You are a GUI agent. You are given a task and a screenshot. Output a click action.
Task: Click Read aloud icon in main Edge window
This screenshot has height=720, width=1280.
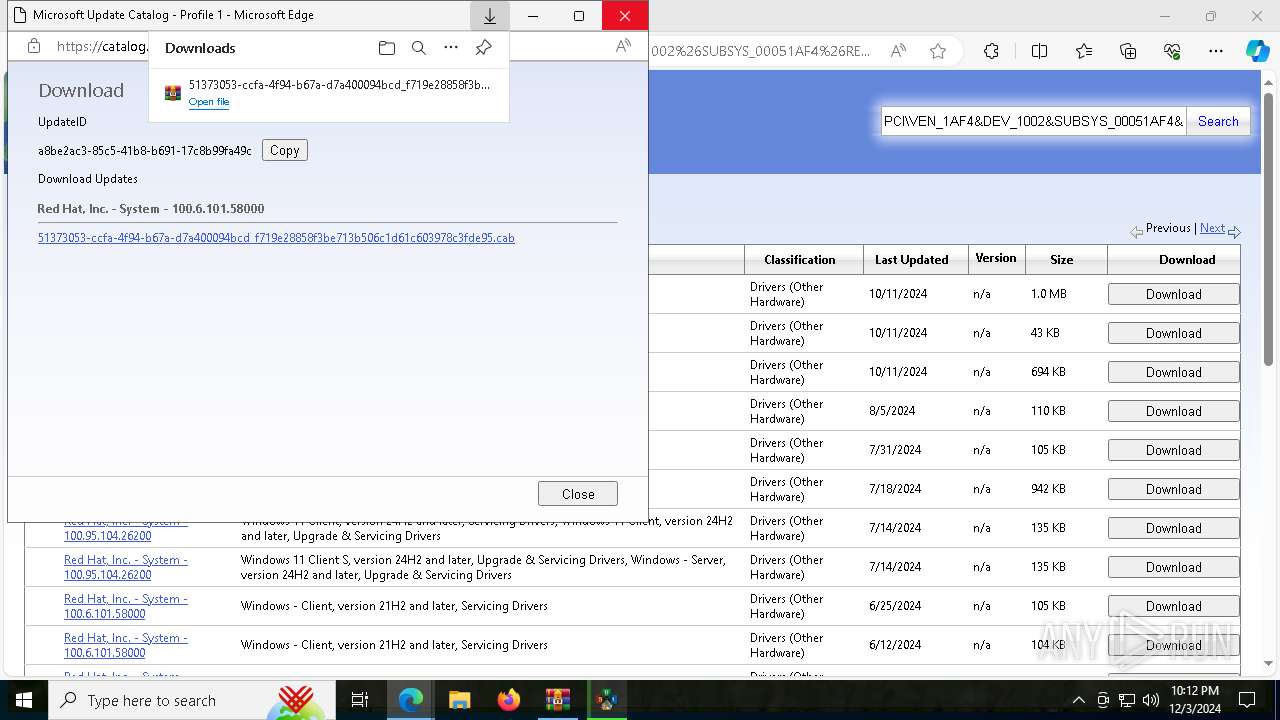[x=898, y=51]
